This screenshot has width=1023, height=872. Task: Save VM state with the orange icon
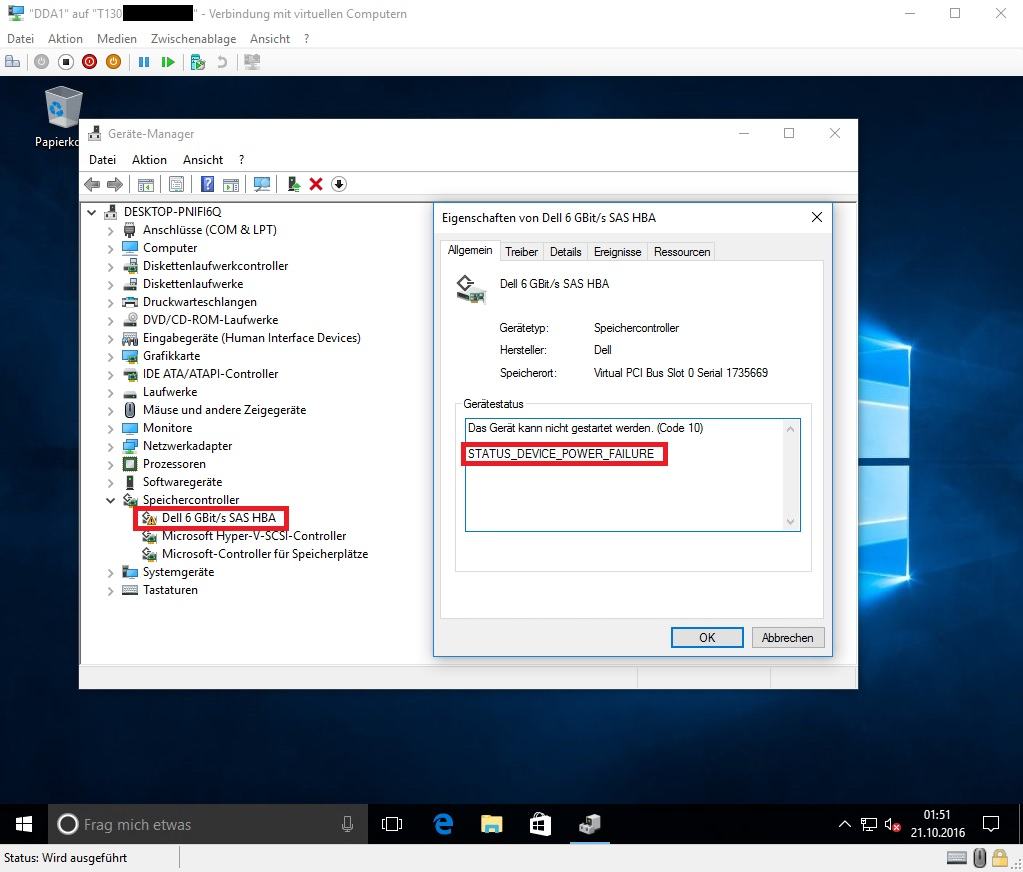114,62
